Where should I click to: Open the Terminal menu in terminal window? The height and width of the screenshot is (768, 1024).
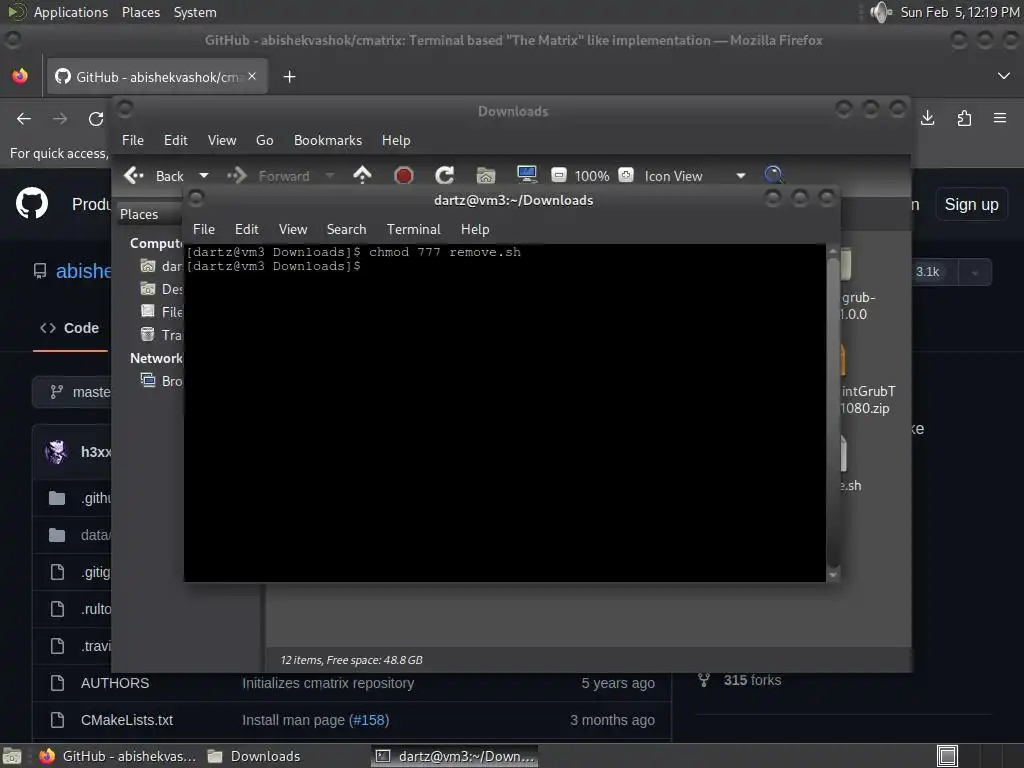tap(413, 229)
